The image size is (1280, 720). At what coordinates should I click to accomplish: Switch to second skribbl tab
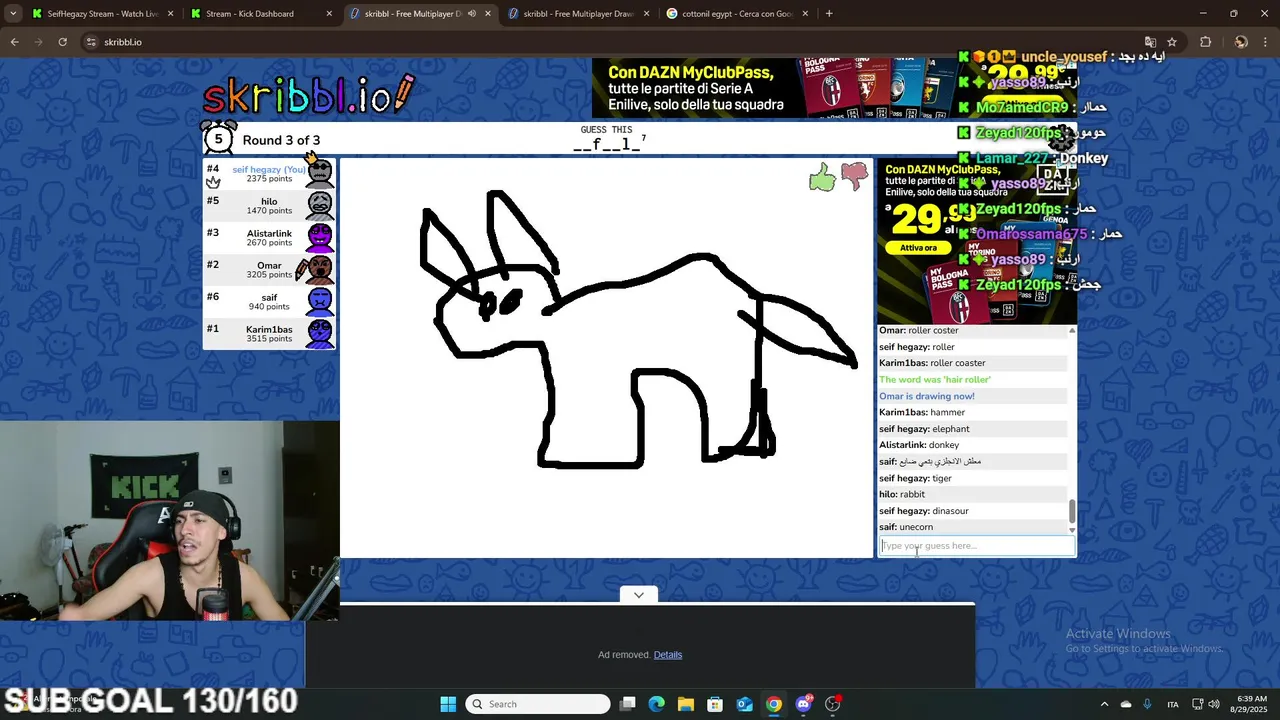[577, 14]
